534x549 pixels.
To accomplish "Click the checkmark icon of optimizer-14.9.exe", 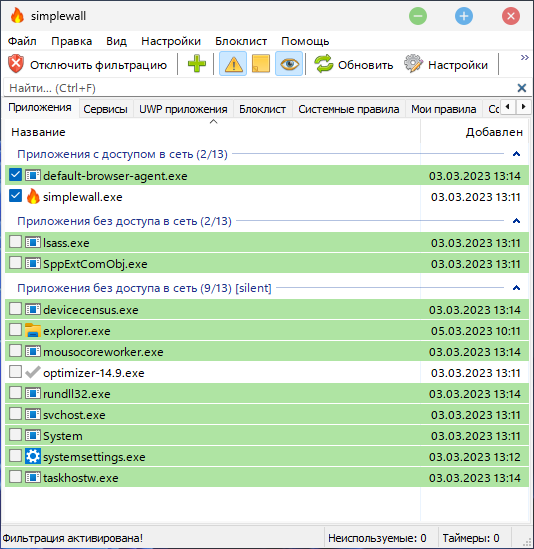I will coord(33,372).
